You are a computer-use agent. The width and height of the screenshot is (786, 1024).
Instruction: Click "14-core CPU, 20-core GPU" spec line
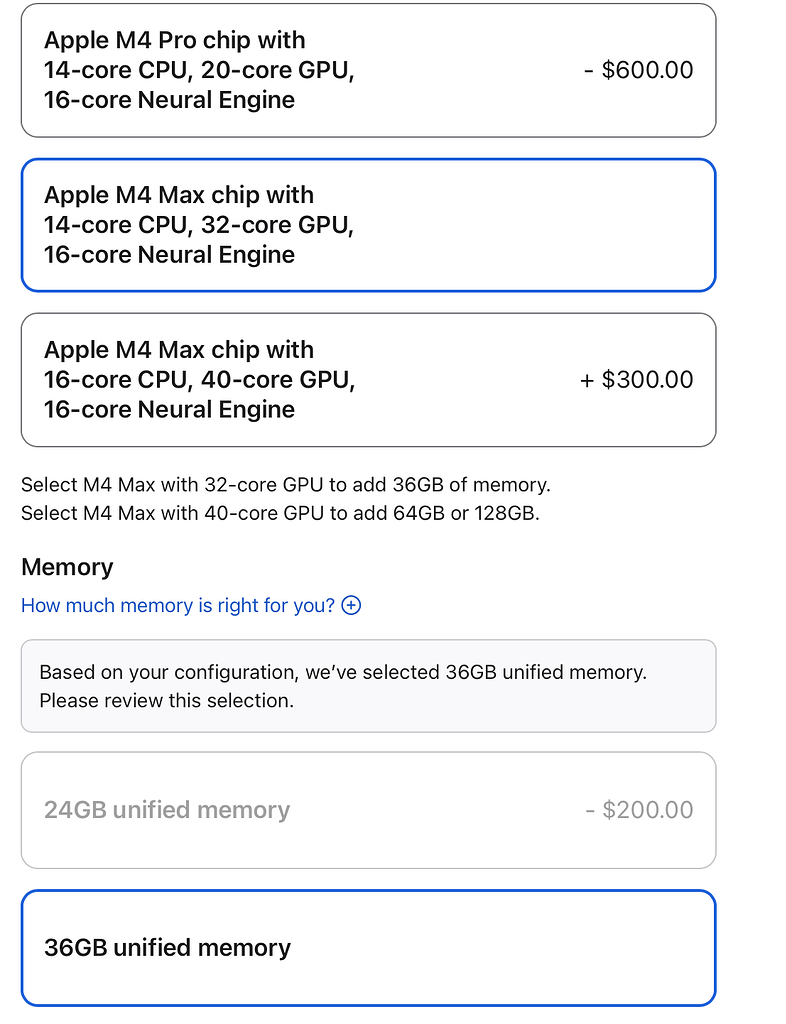tap(199, 70)
